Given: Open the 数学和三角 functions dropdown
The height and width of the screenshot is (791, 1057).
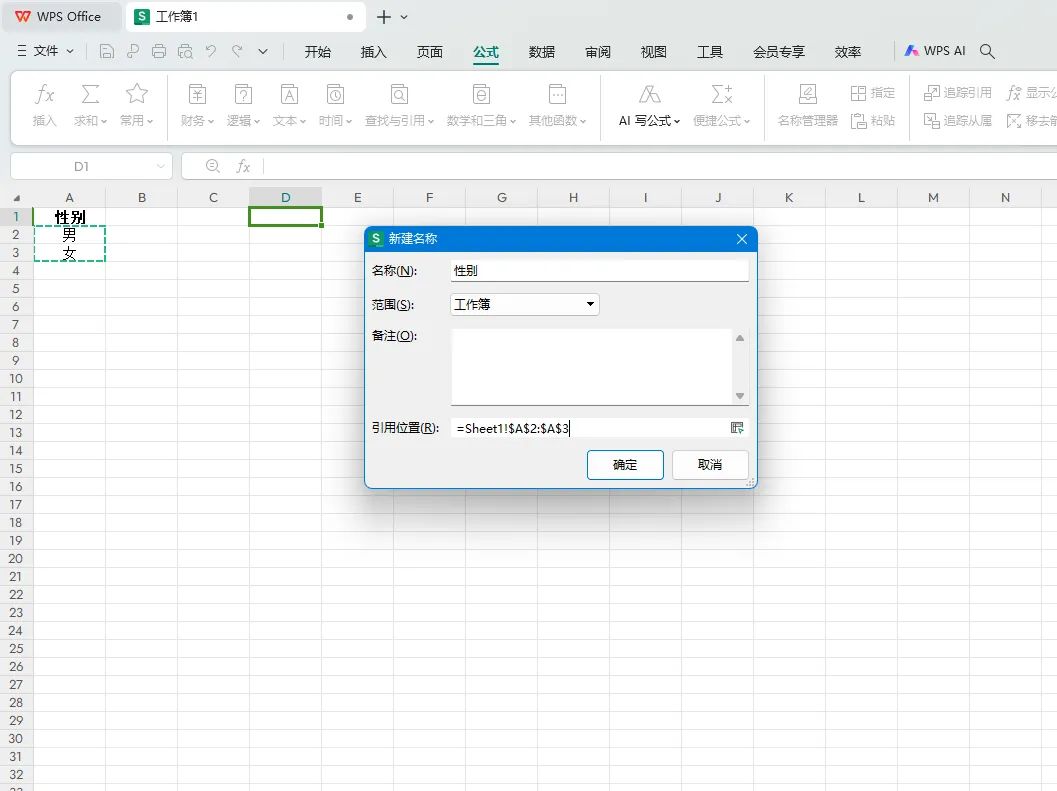Looking at the screenshot, I should 481,106.
